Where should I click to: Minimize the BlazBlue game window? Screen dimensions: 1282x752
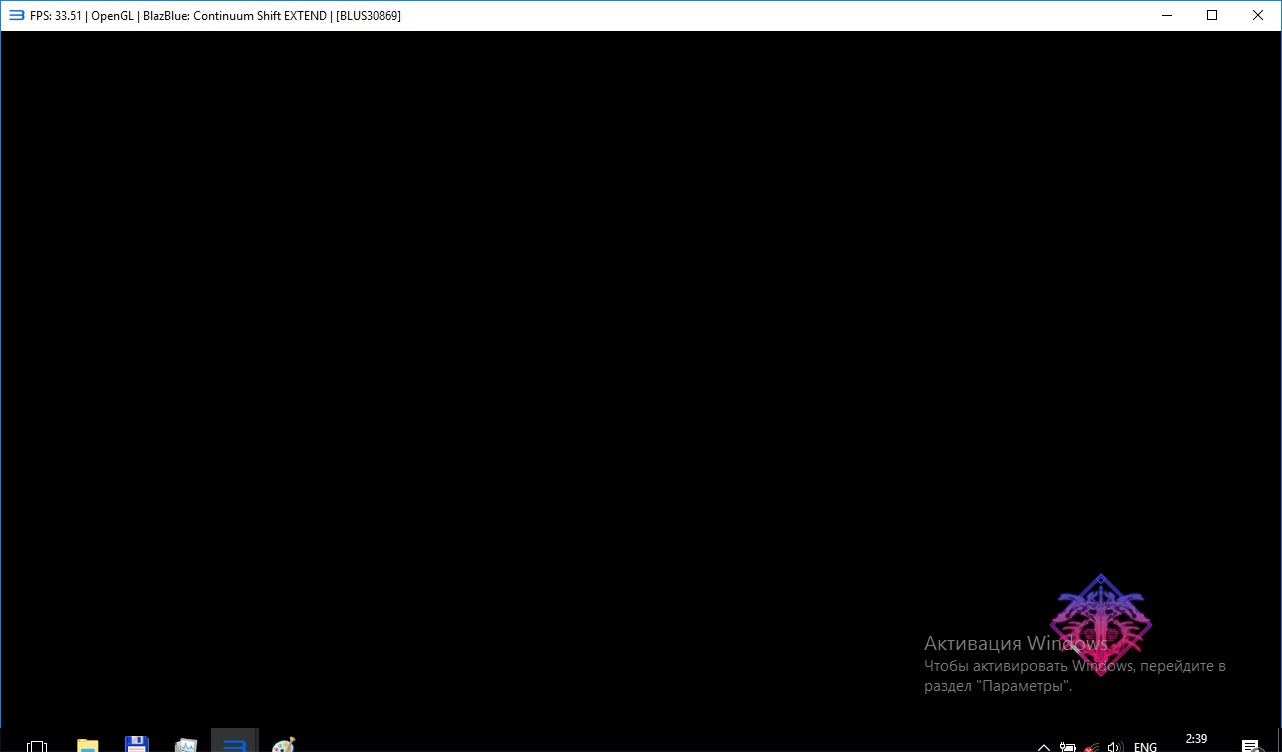coord(1166,15)
